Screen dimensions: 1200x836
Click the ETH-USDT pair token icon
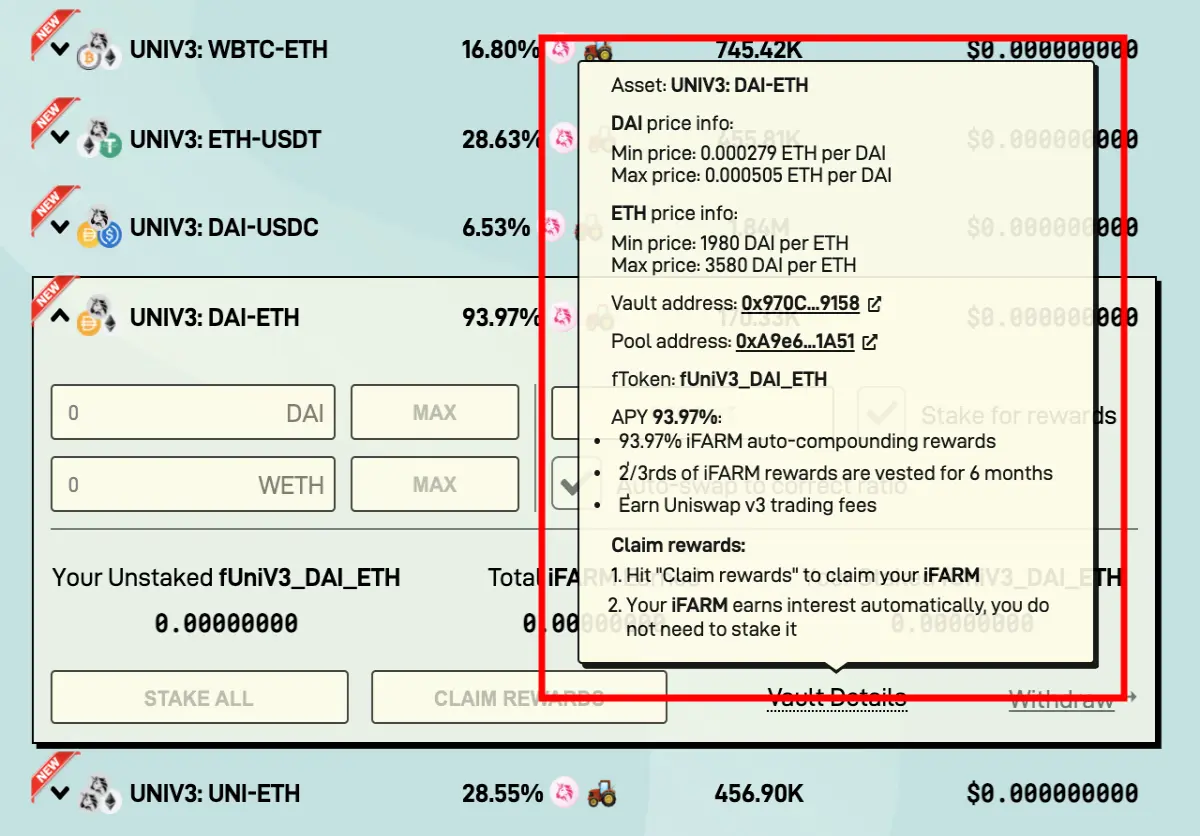tap(99, 139)
